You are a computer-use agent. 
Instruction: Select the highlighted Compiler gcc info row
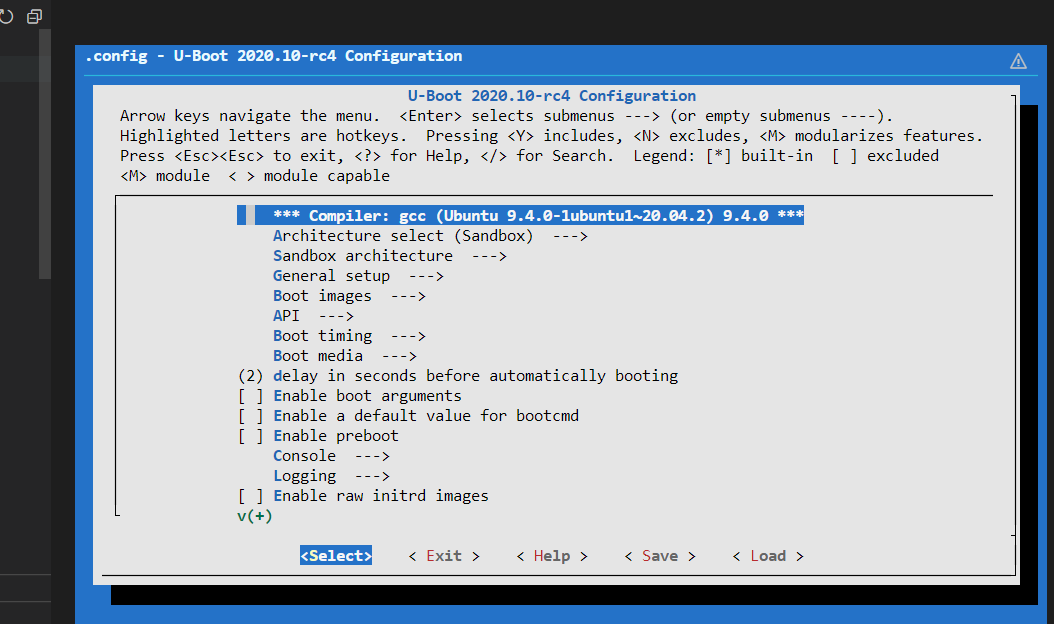pos(520,216)
